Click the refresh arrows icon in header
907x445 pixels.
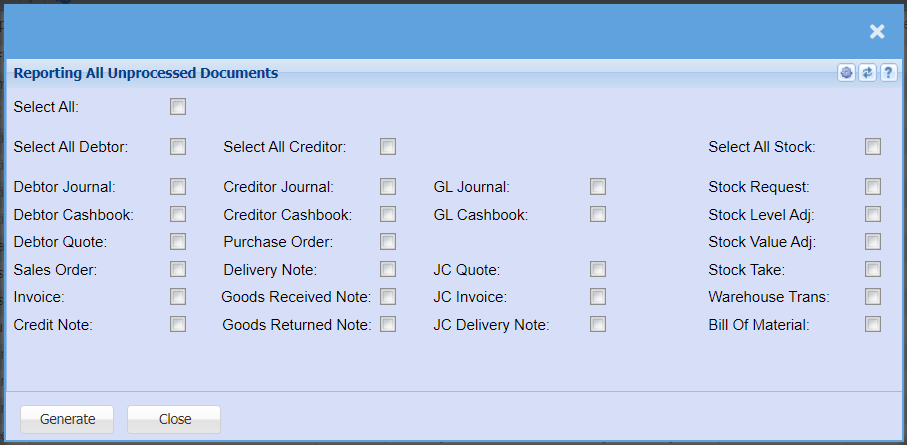pos(867,73)
